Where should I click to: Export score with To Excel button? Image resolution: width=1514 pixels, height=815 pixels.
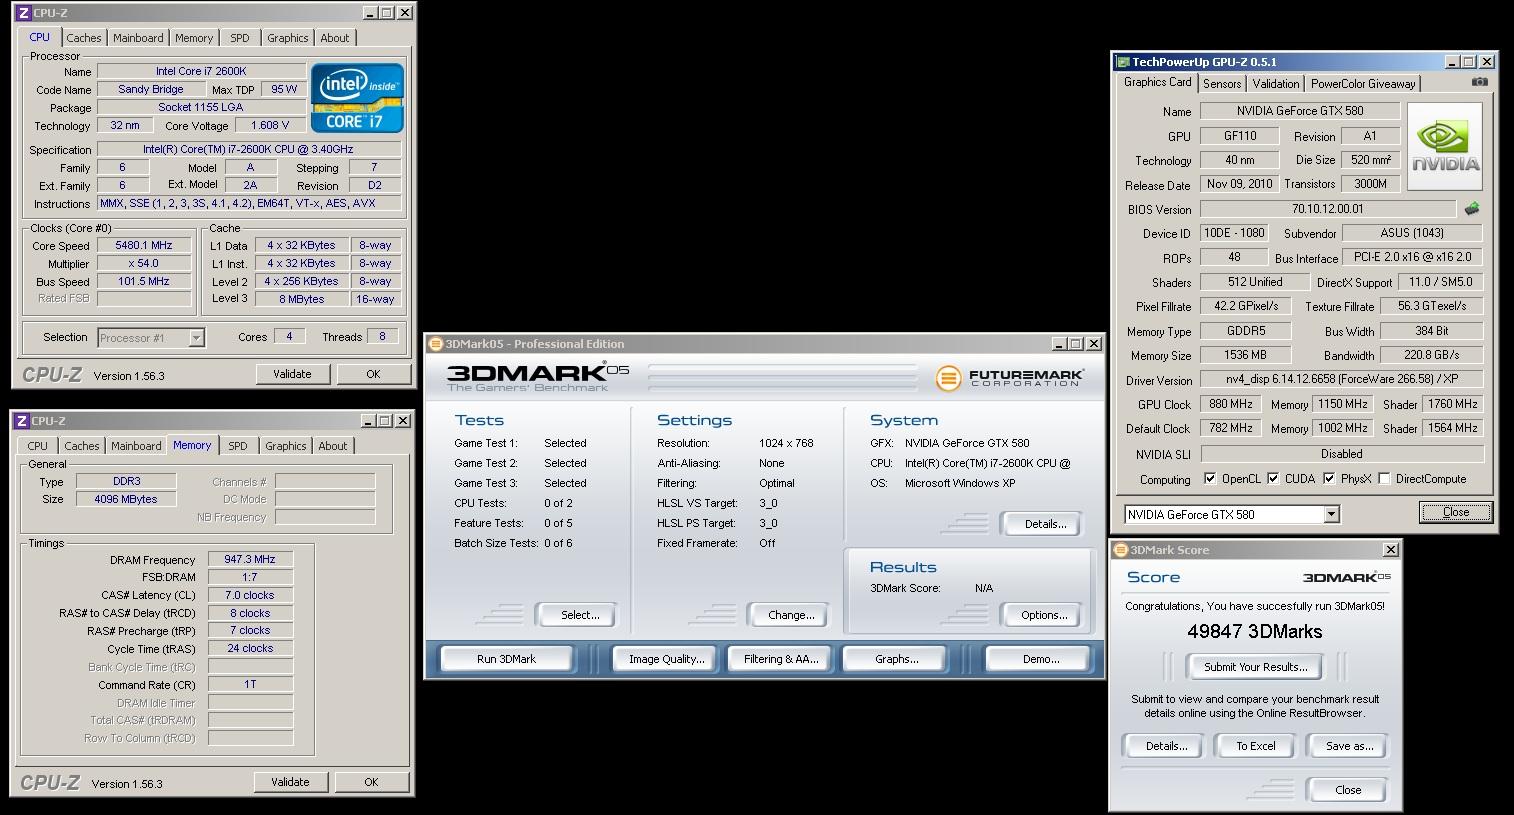point(1255,746)
